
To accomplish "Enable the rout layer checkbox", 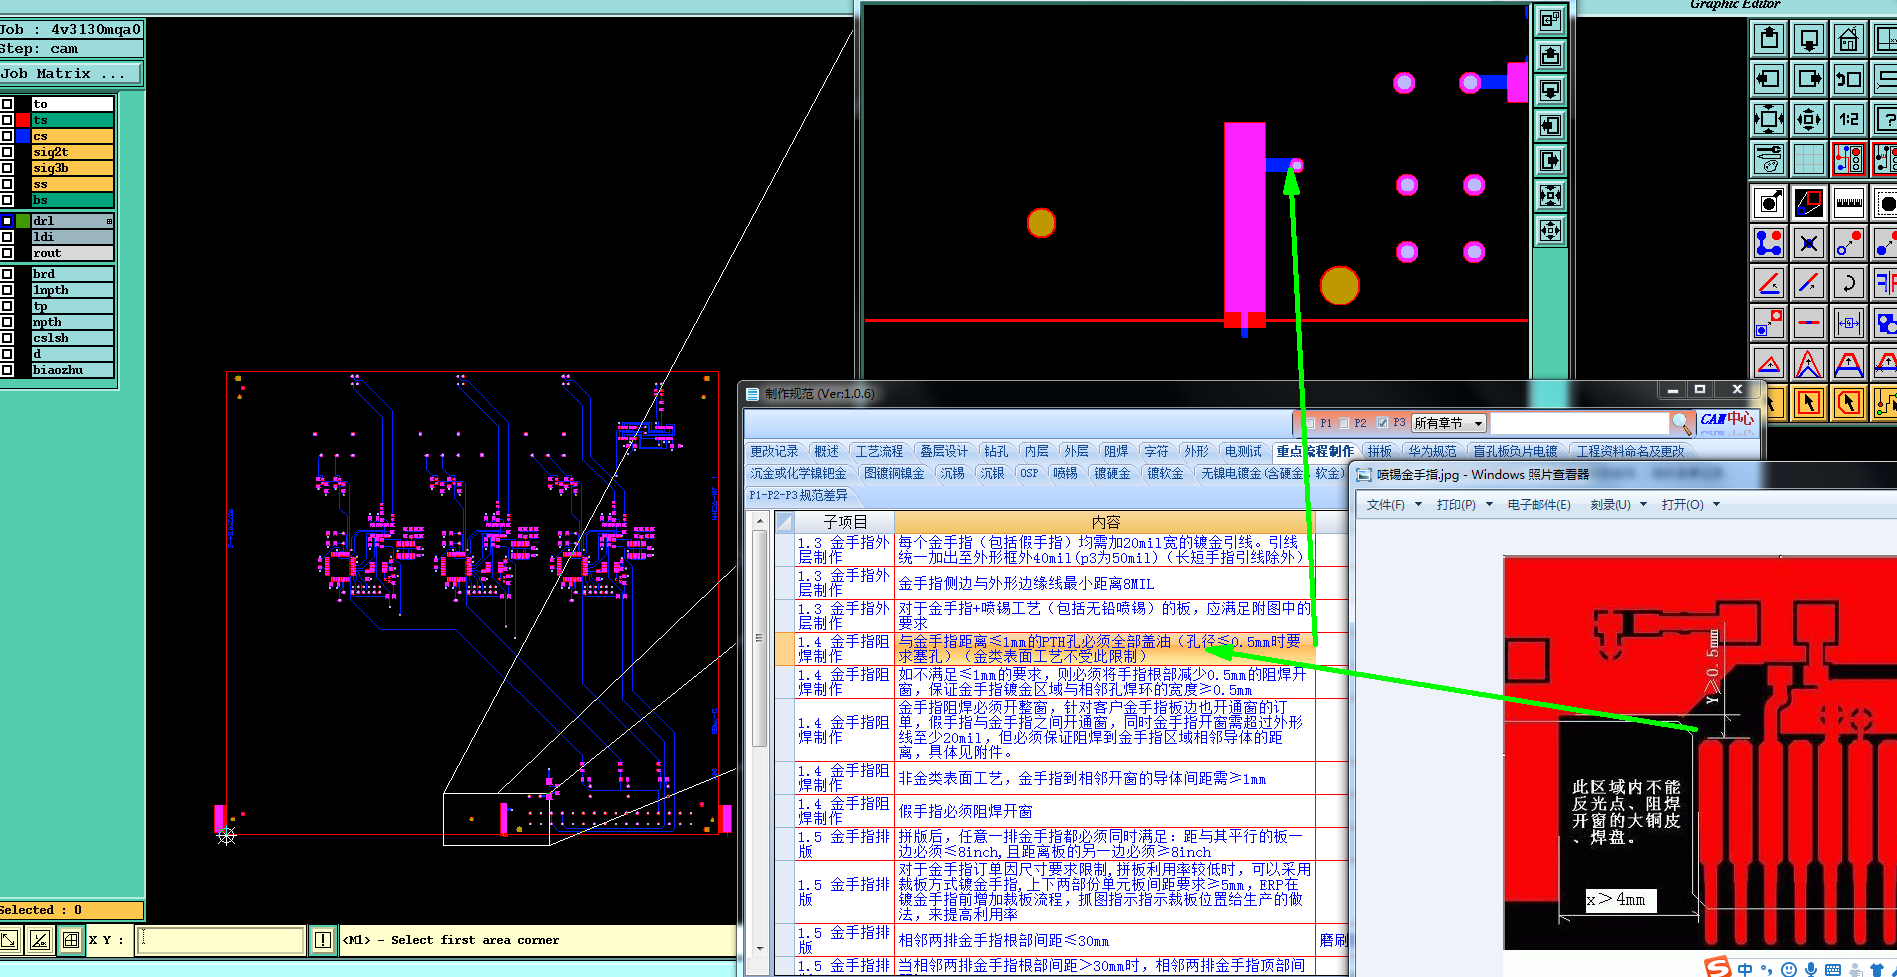I will (7, 253).
